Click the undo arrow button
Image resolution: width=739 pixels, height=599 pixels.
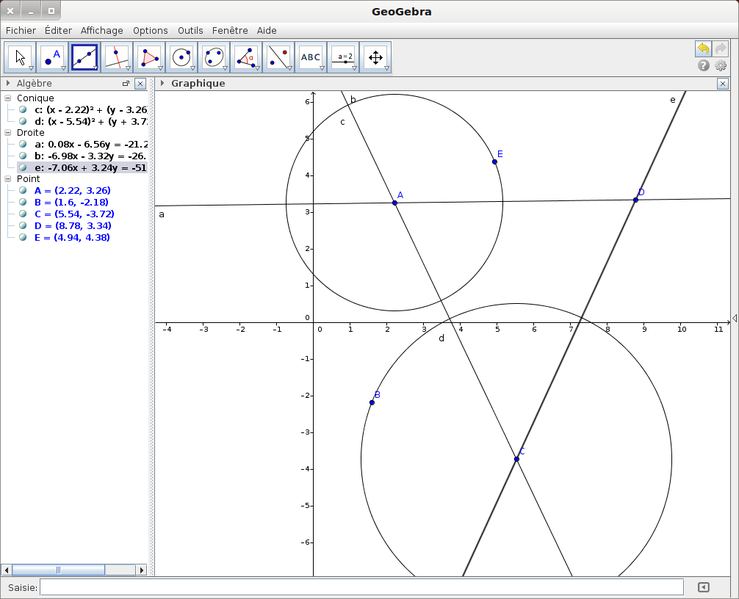[x=703, y=49]
